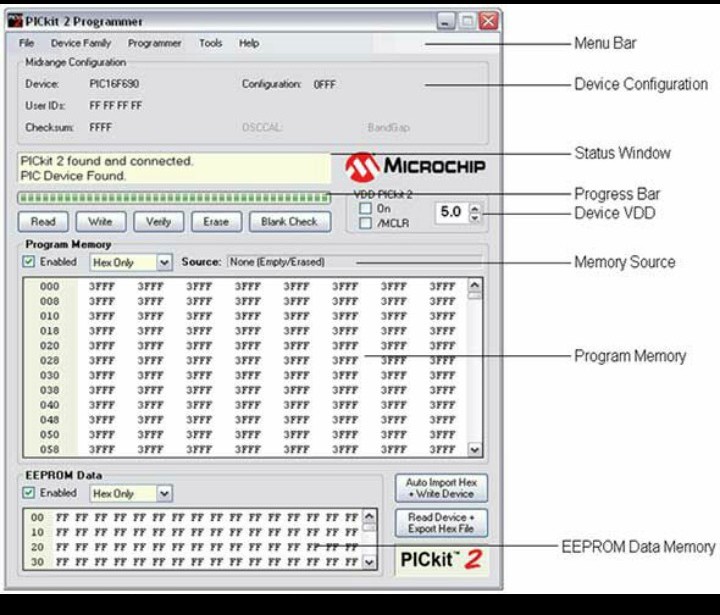Viewport: 720px width, 615px height.
Task: Click Program Memory address 058
Action: [x=50, y=450]
